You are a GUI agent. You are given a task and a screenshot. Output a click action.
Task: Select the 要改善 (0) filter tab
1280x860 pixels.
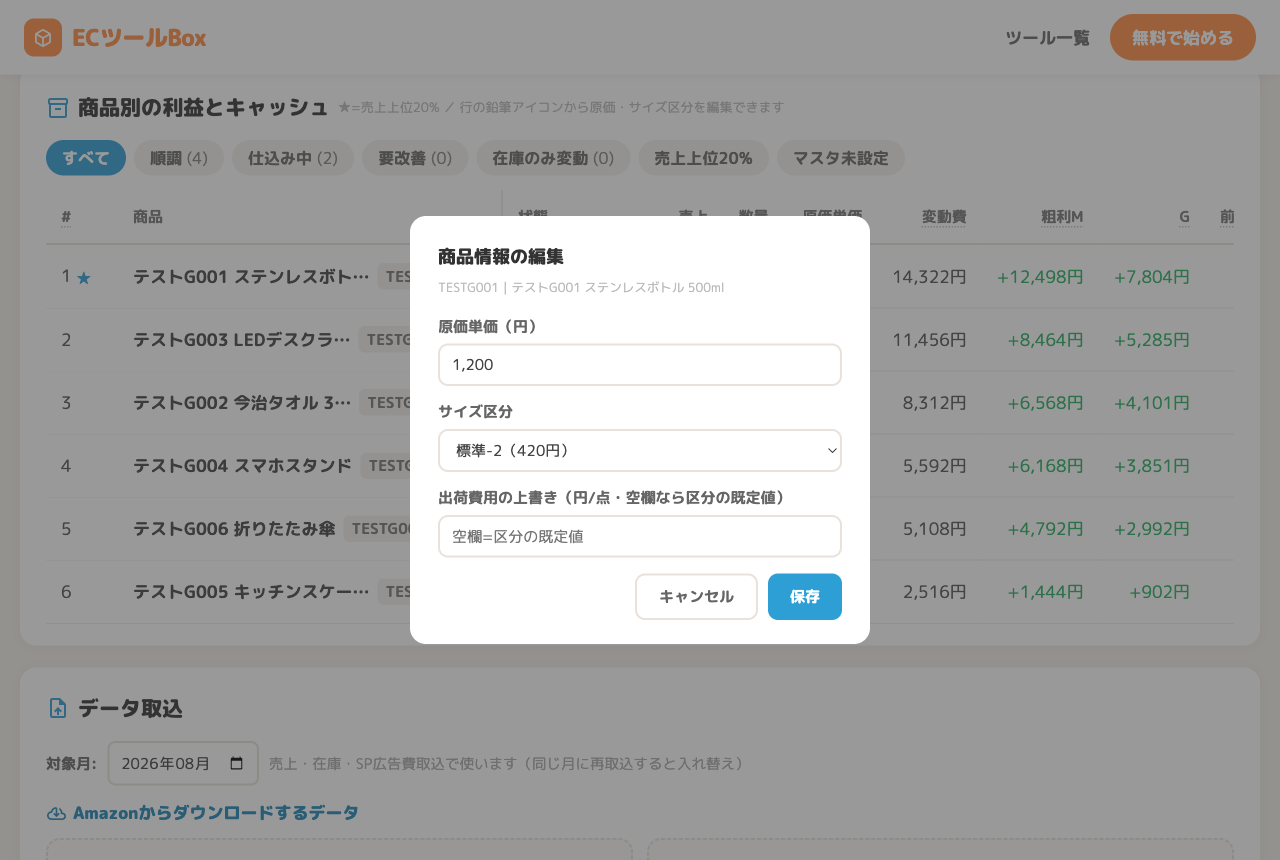[x=415, y=158]
